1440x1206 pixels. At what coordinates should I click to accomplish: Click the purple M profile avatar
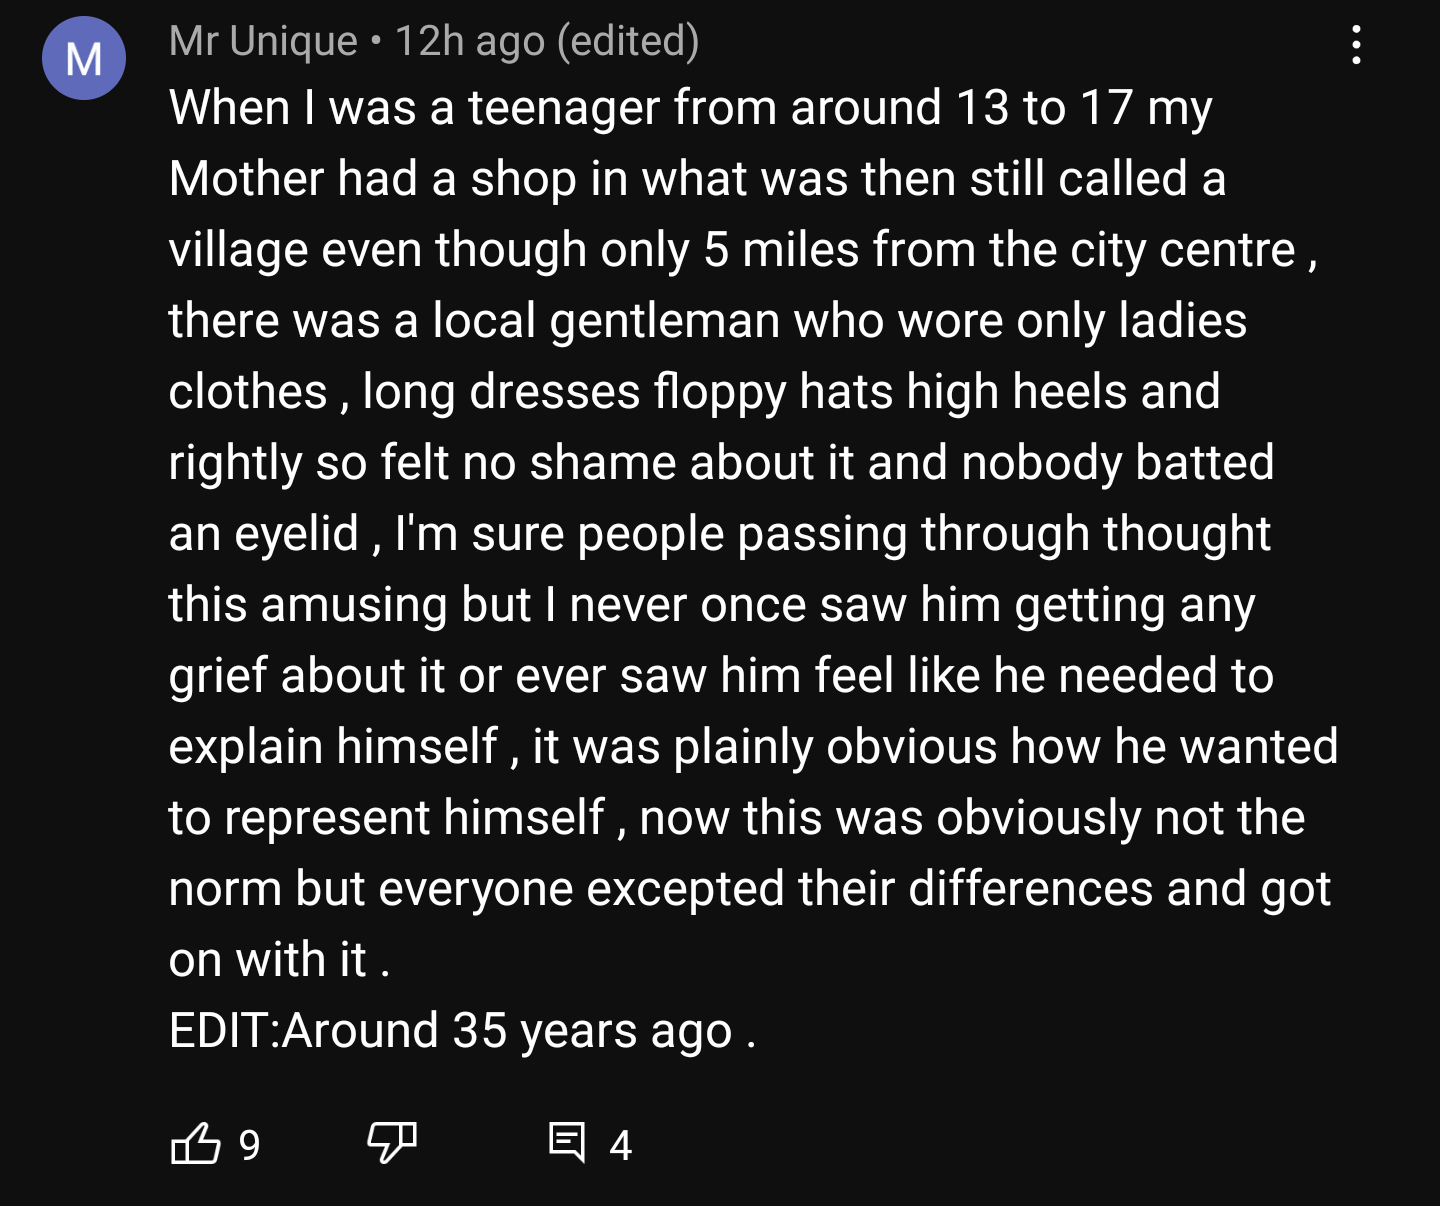pyautogui.click(x=84, y=58)
